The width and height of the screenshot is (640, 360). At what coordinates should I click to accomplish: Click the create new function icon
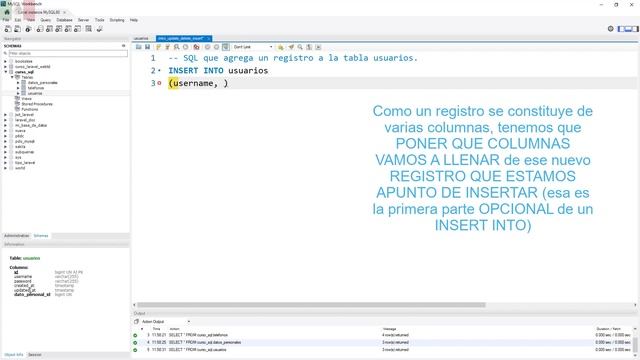(78, 29)
